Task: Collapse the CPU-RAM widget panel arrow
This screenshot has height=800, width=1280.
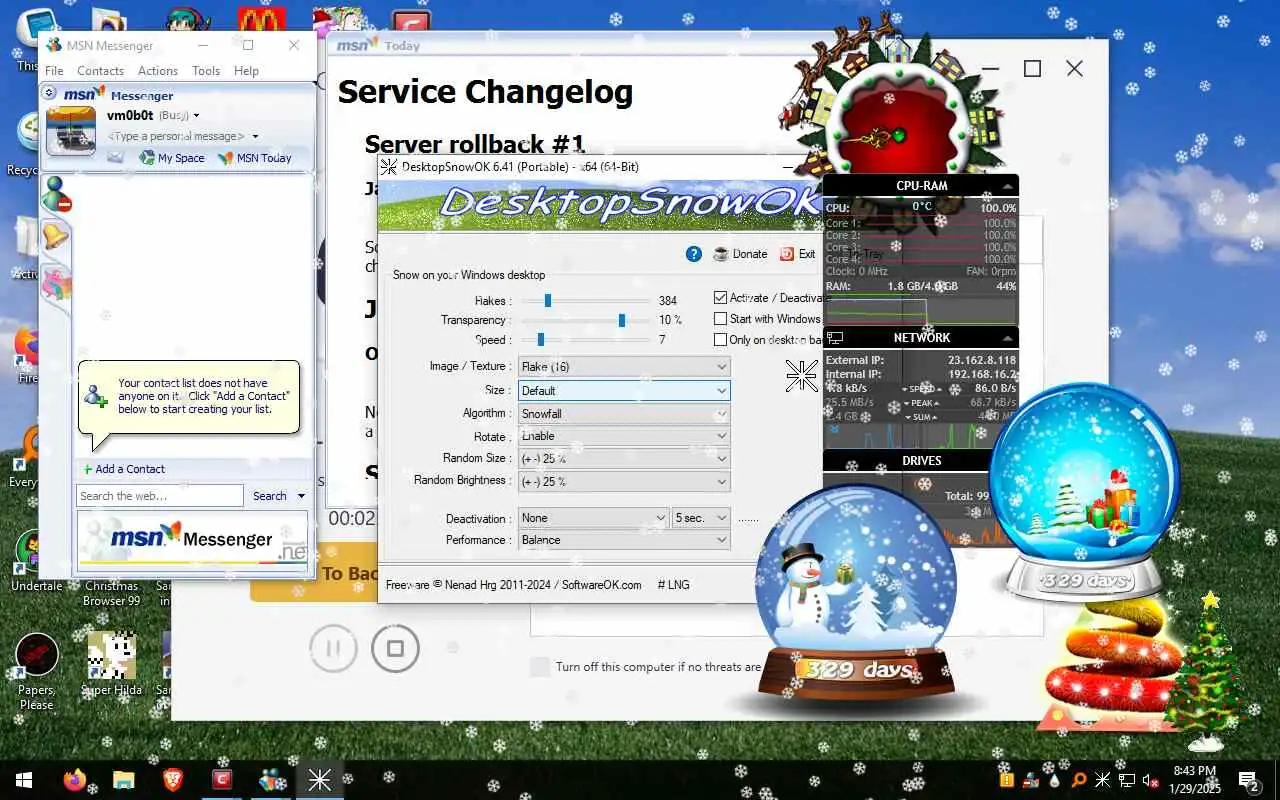Action: [x=1007, y=186]
